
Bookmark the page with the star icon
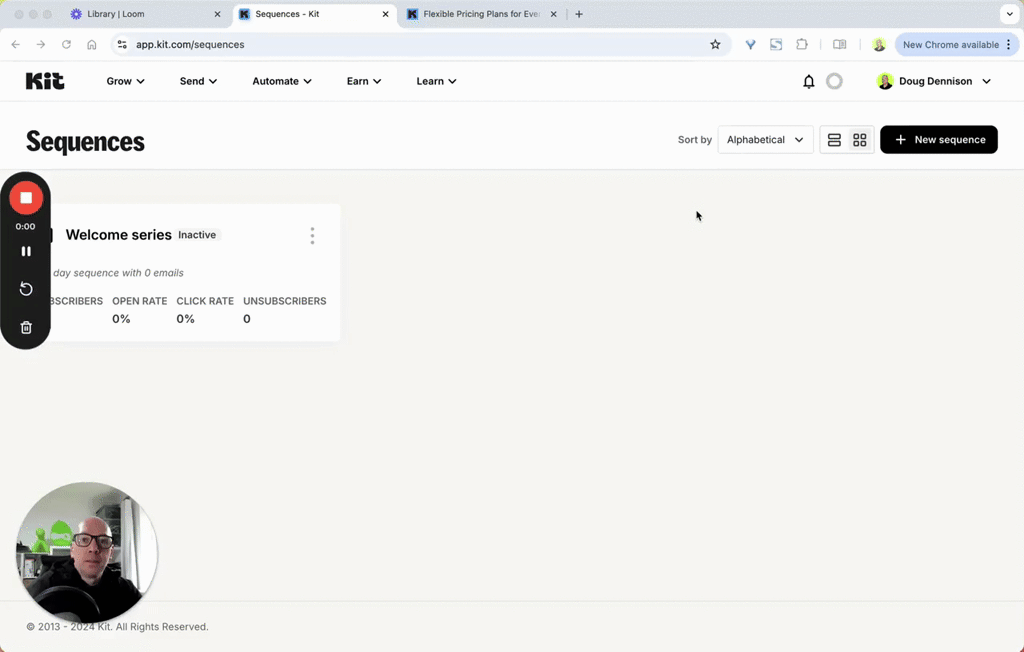(715, 44)
